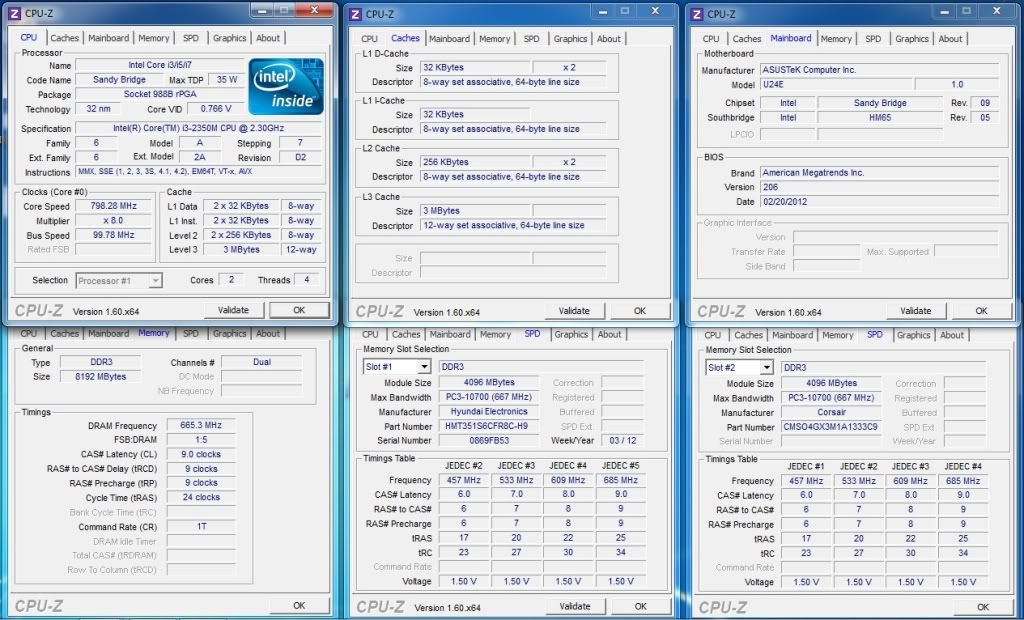This screenshot has width=1024, height=620.
Task: Click OK in the Mainboard window
Action: tap(982, 311)
